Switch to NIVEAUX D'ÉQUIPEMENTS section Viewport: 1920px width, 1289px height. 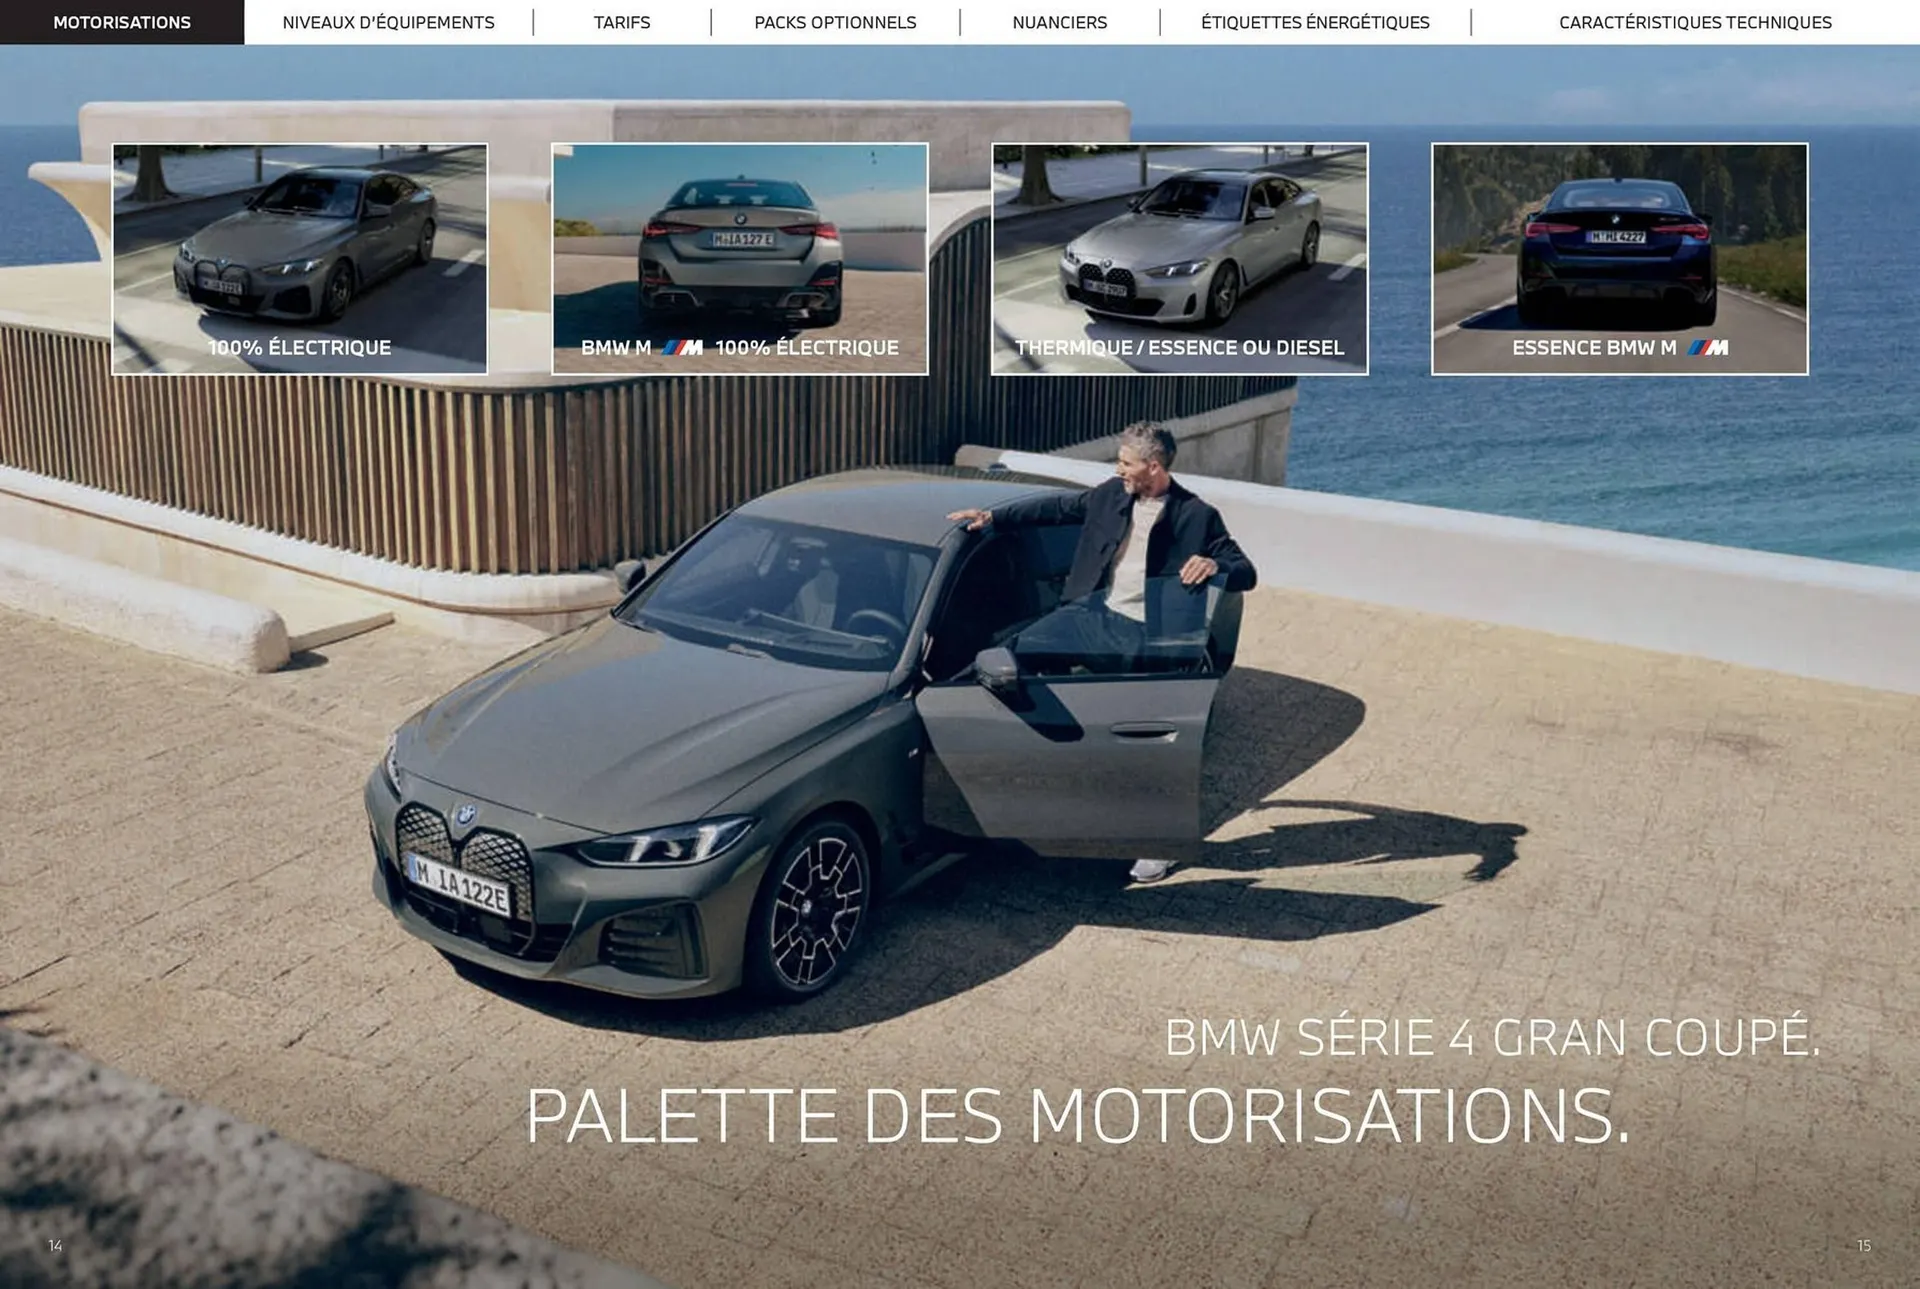[x=388, y=21]
